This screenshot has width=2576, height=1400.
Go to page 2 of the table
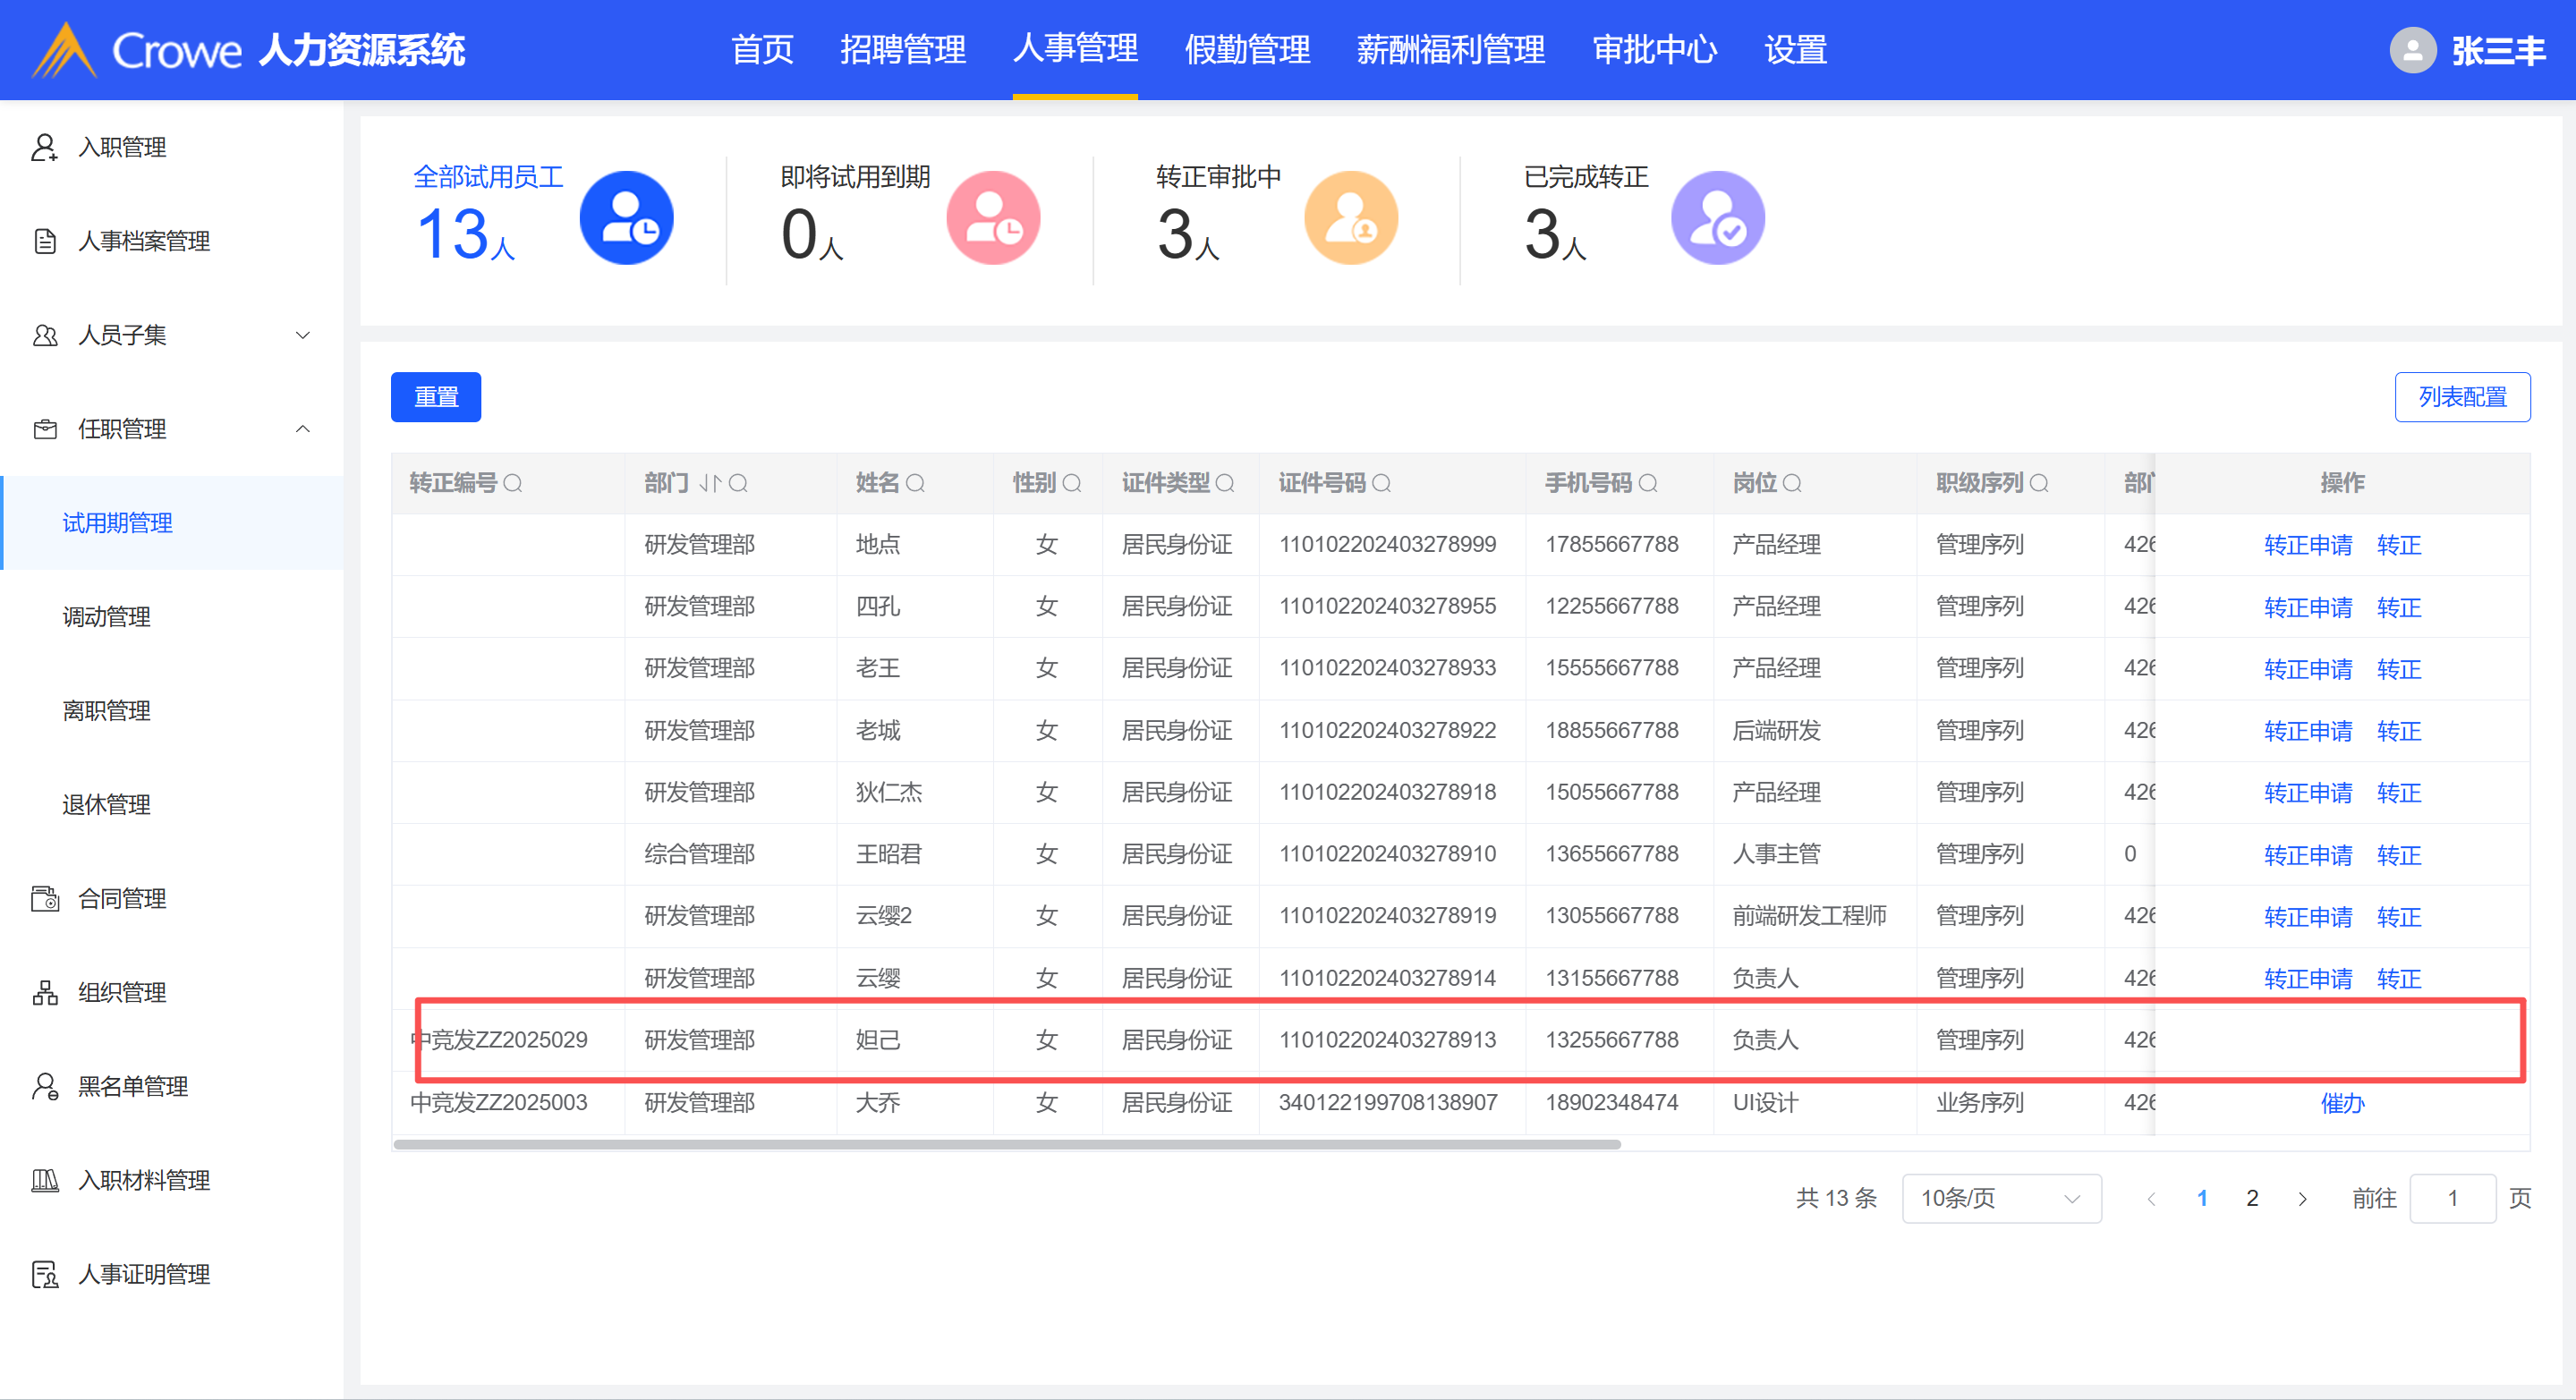pos(2252,1198)
